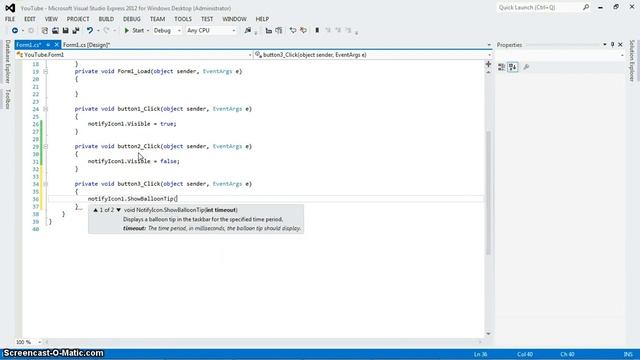
Task: Save the current file with the single disk icon
Action: [65, 31]
